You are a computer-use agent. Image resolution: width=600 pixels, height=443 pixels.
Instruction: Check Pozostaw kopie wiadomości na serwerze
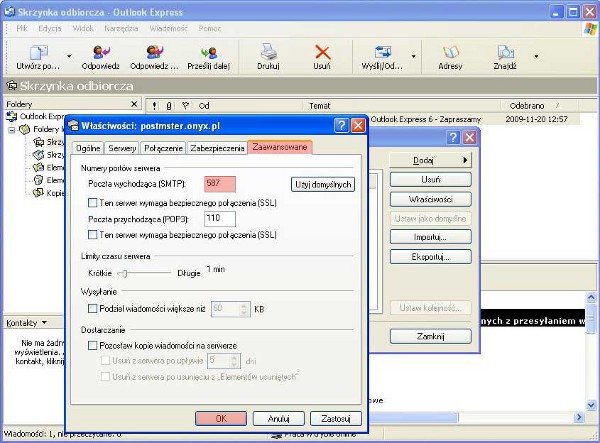point(93,345)
